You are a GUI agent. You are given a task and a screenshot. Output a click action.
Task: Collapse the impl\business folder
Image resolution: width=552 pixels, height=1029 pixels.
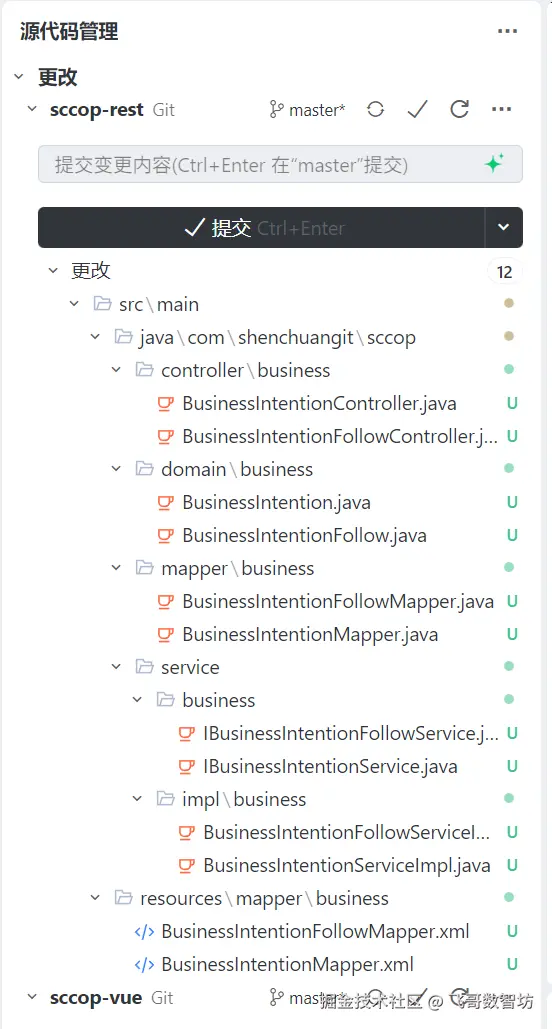tap(137, 799)
